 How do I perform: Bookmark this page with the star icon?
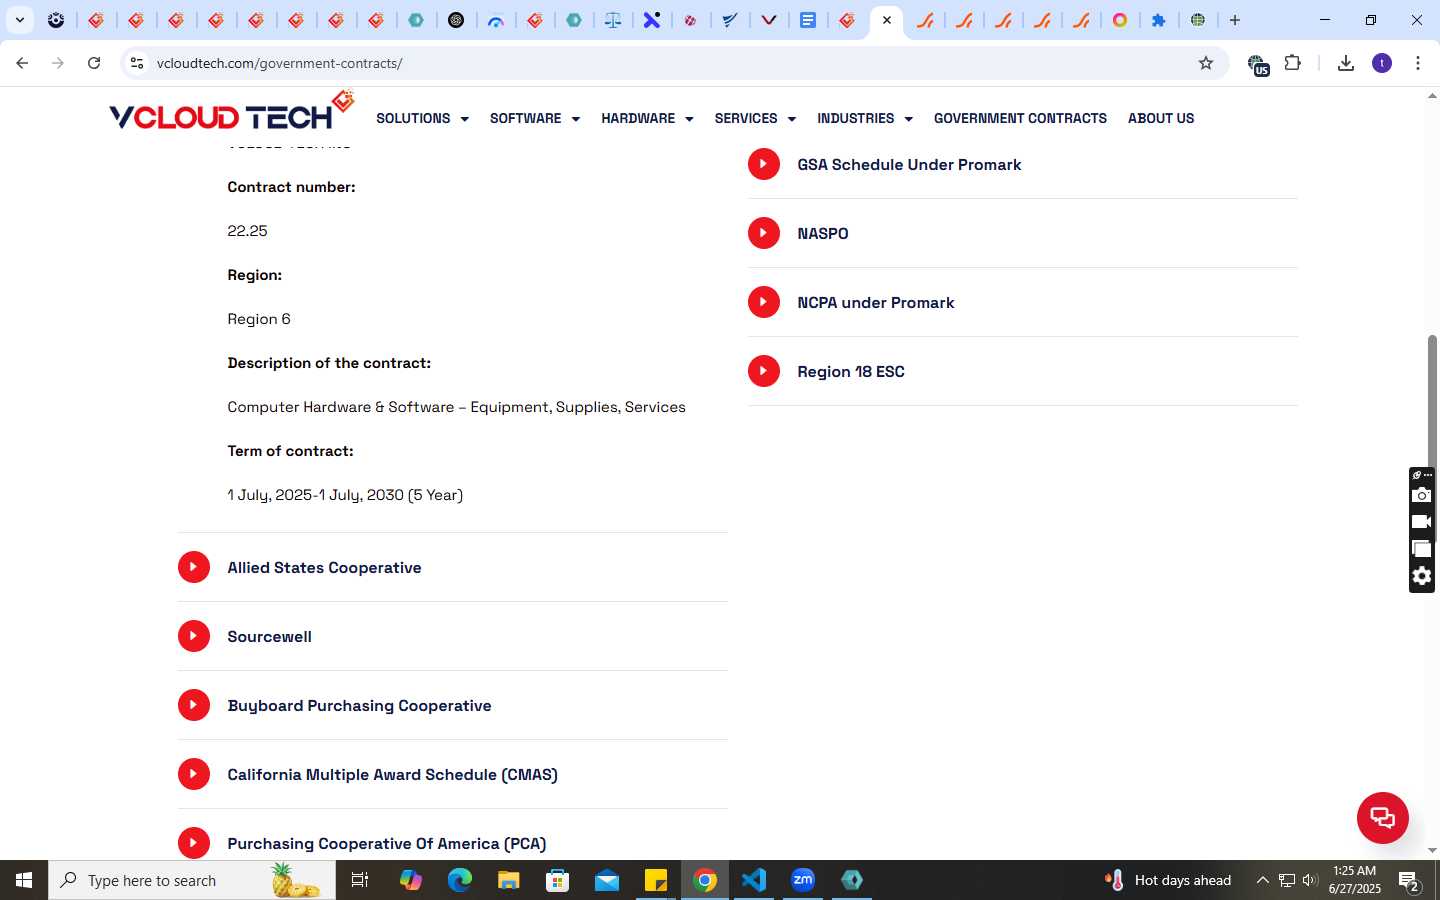(1206, 63)
